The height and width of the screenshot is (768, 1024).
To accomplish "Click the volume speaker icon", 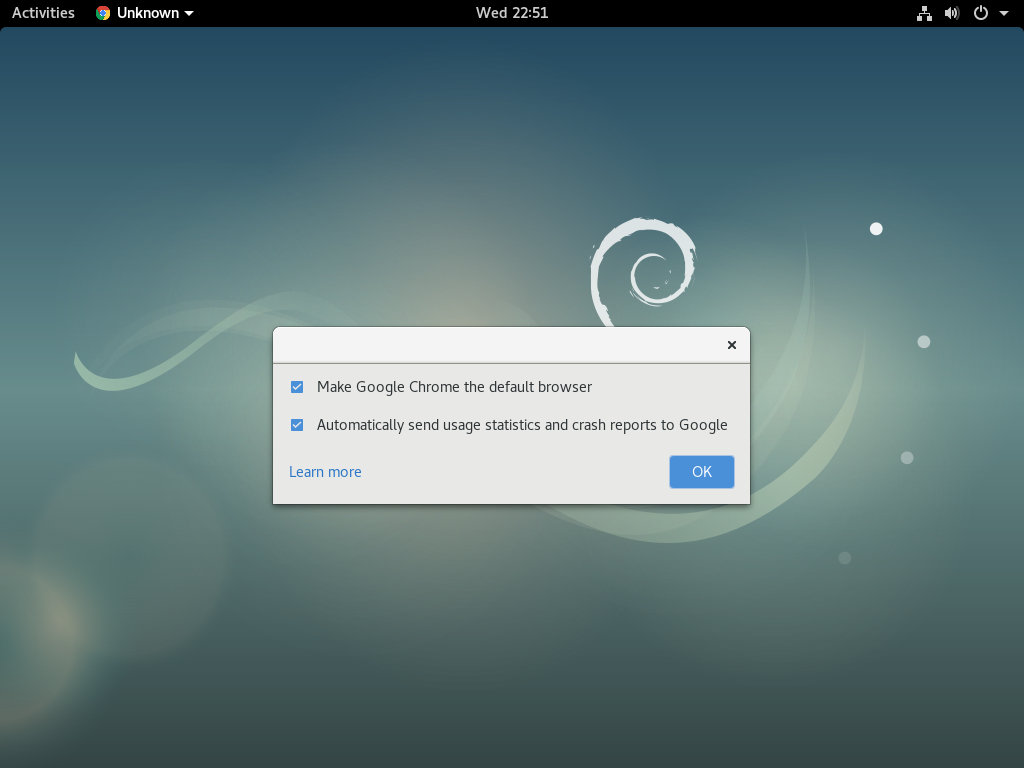I will pyautogui.click(x=952, y=13).
